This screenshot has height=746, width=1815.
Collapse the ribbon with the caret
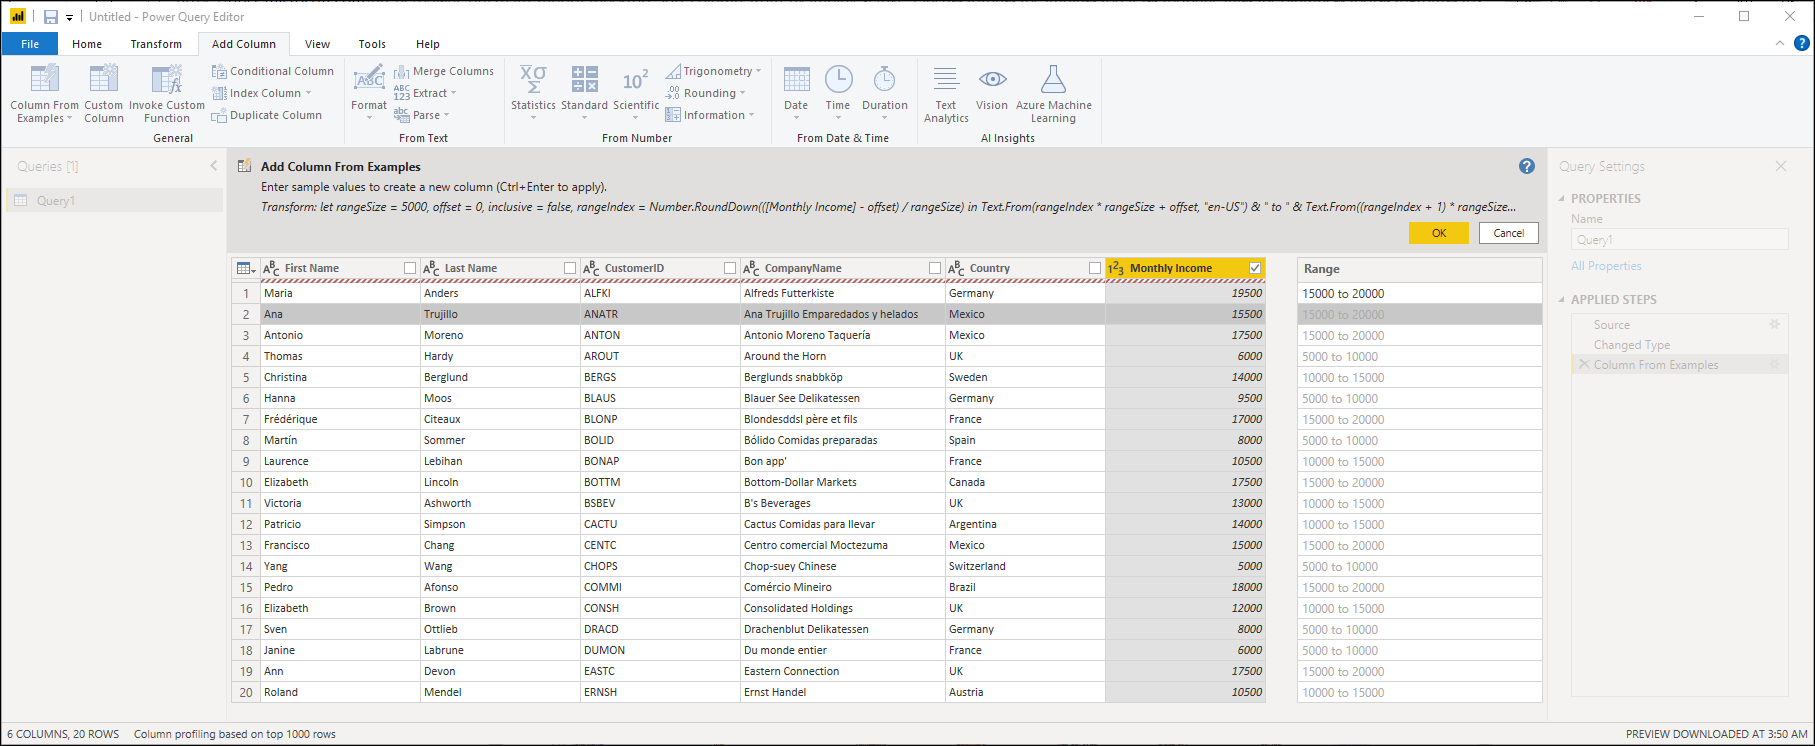point(1779,43)
